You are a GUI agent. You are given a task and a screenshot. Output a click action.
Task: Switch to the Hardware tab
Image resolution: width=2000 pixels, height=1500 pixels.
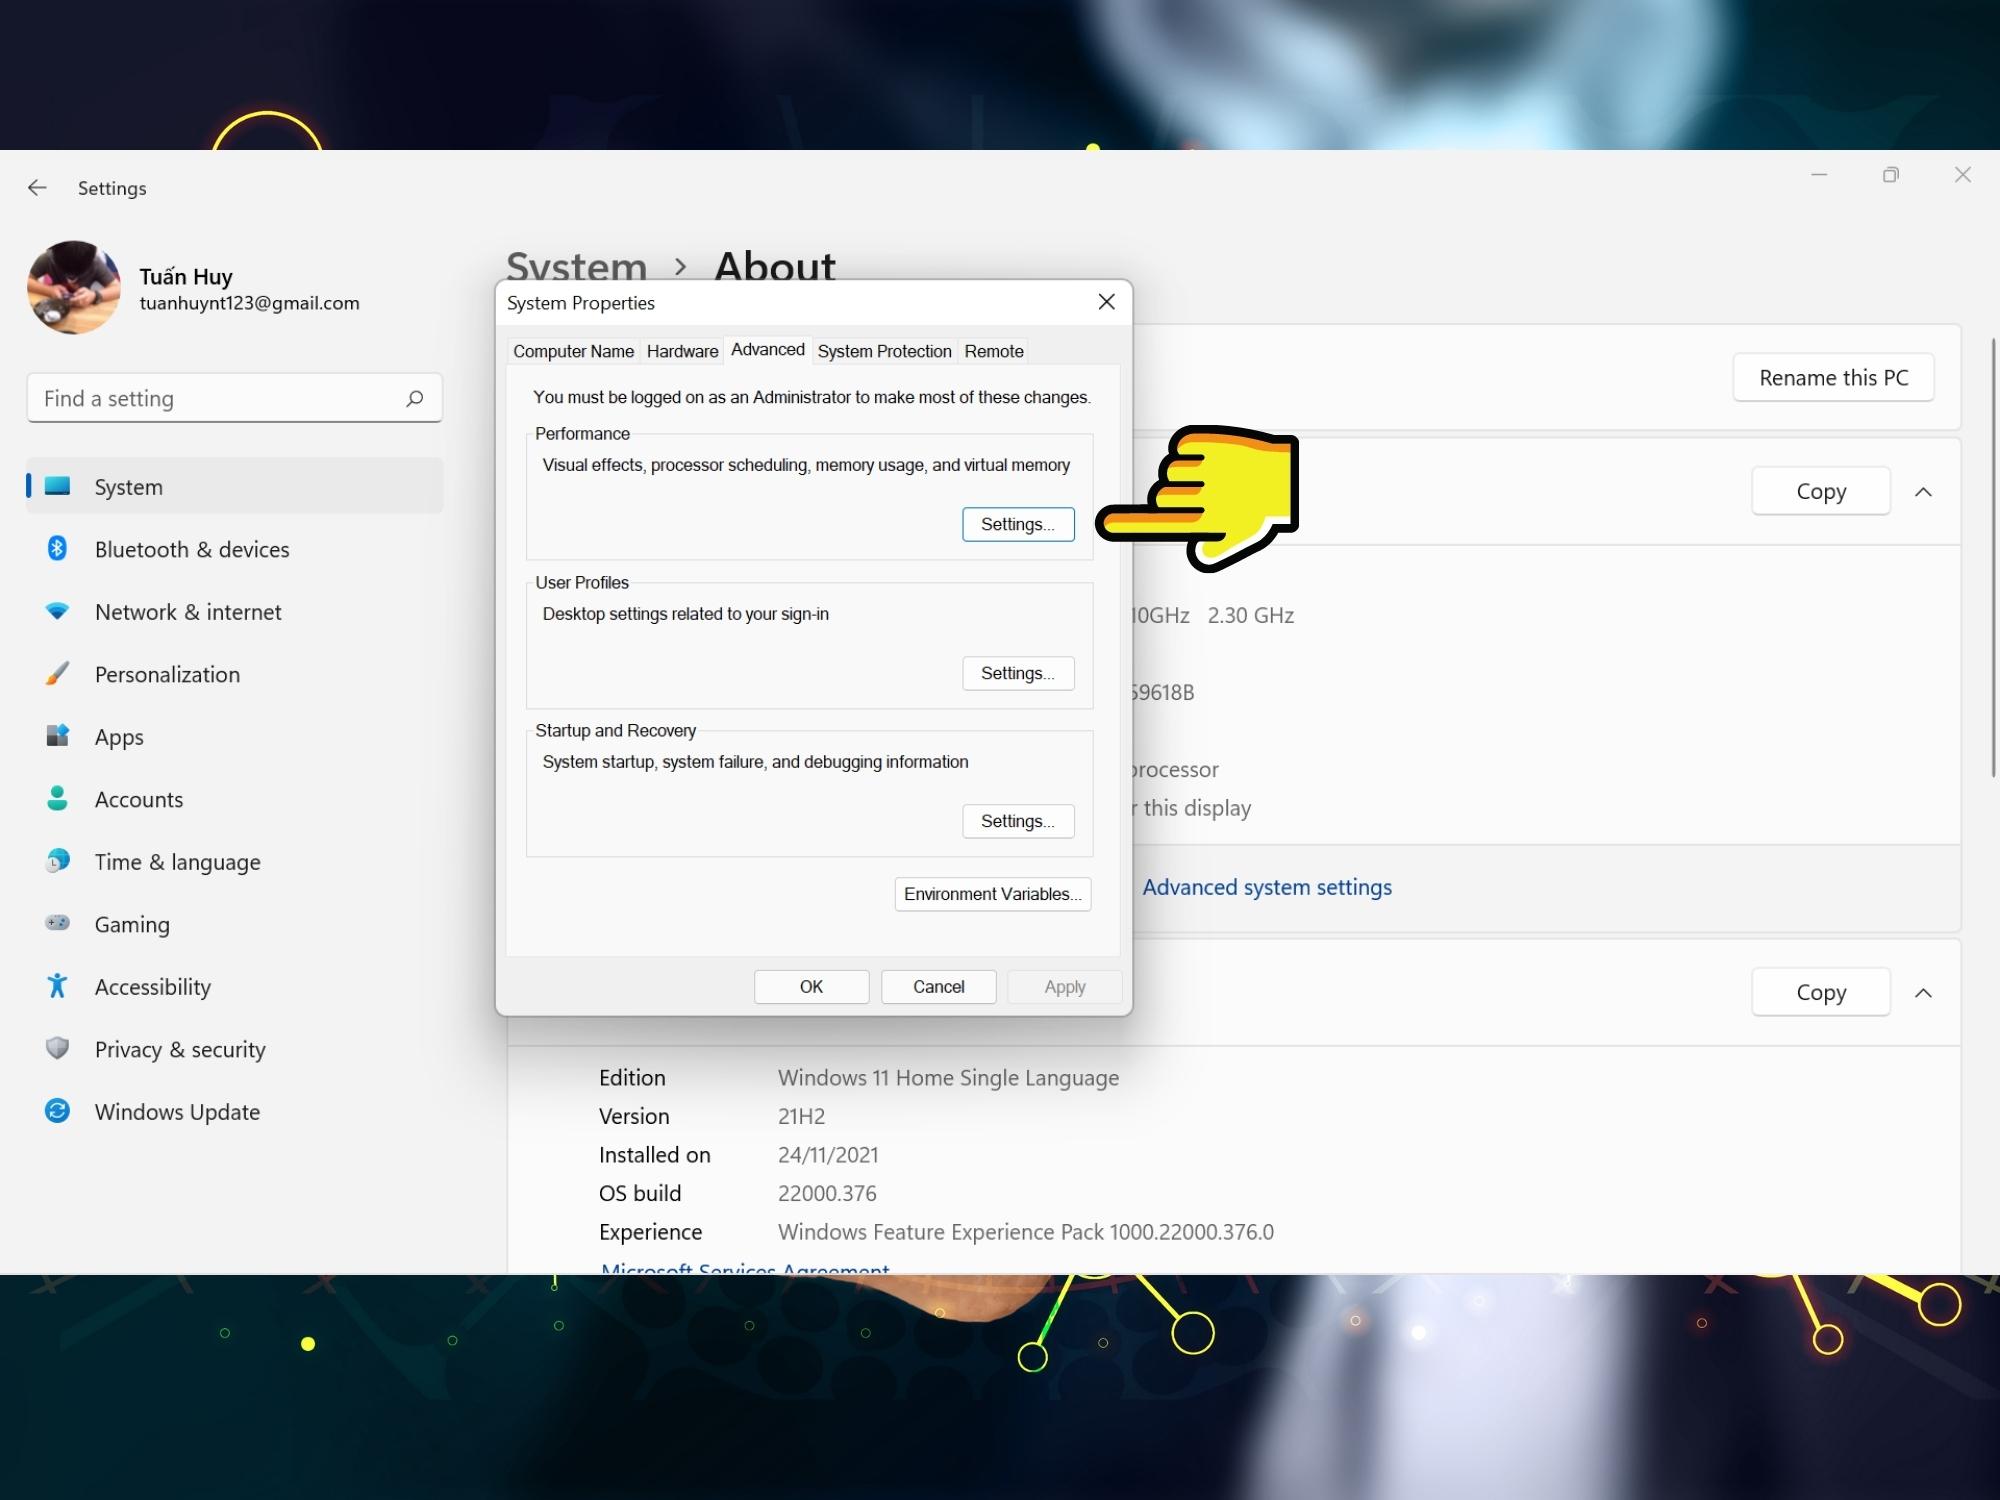pyautogui.click(x=682, y=351)
